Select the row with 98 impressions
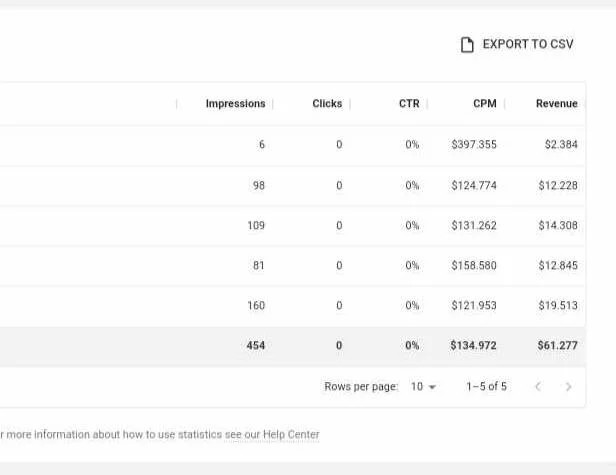The image size is (616, 475). click(291, 185)
